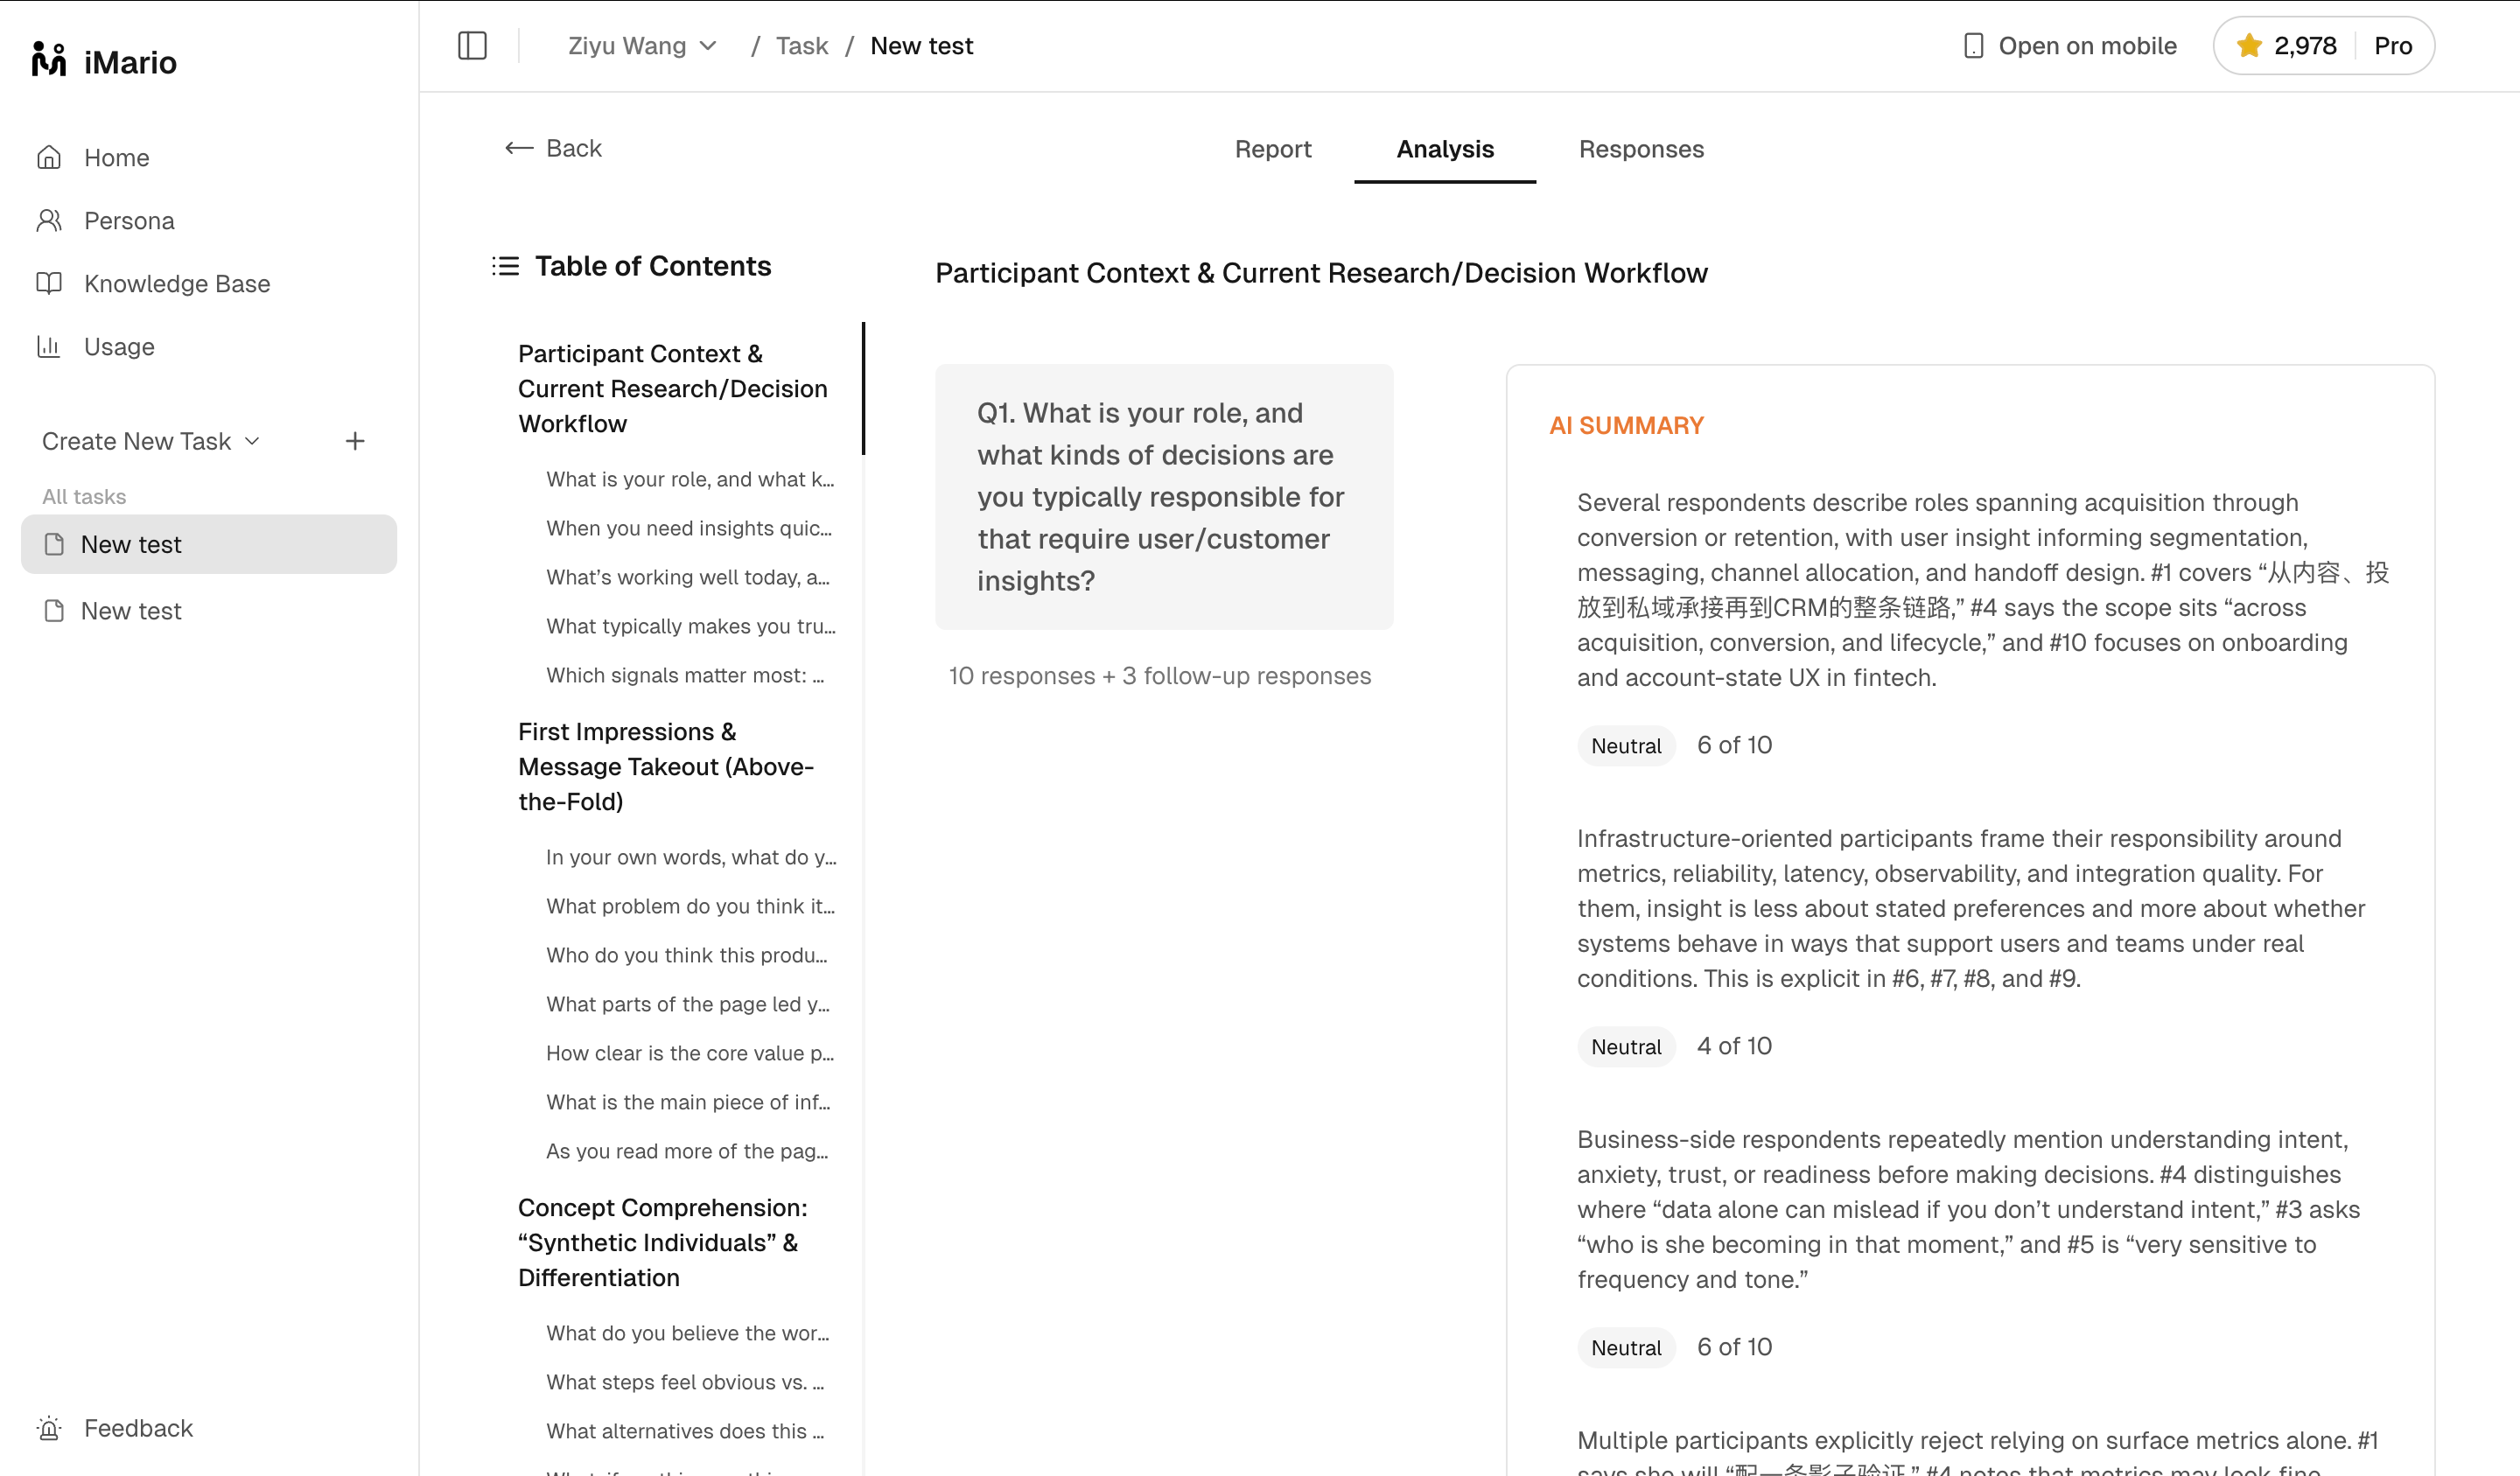Click the iMario logo icon
The image size is (2520, 1476).
point(49,60)
